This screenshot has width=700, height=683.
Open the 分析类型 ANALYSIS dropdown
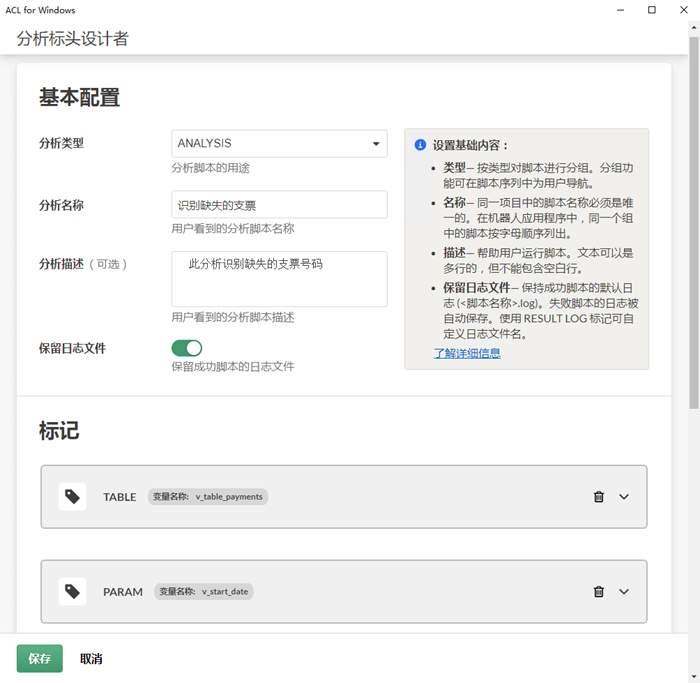[x=279, y=144]
